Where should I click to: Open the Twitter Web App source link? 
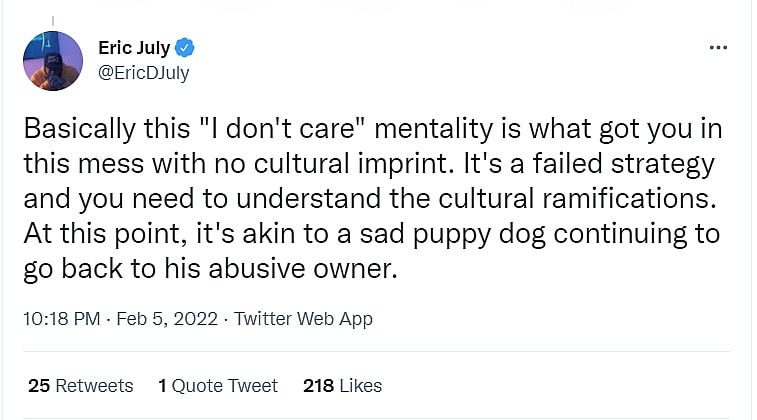click(303, 319)
